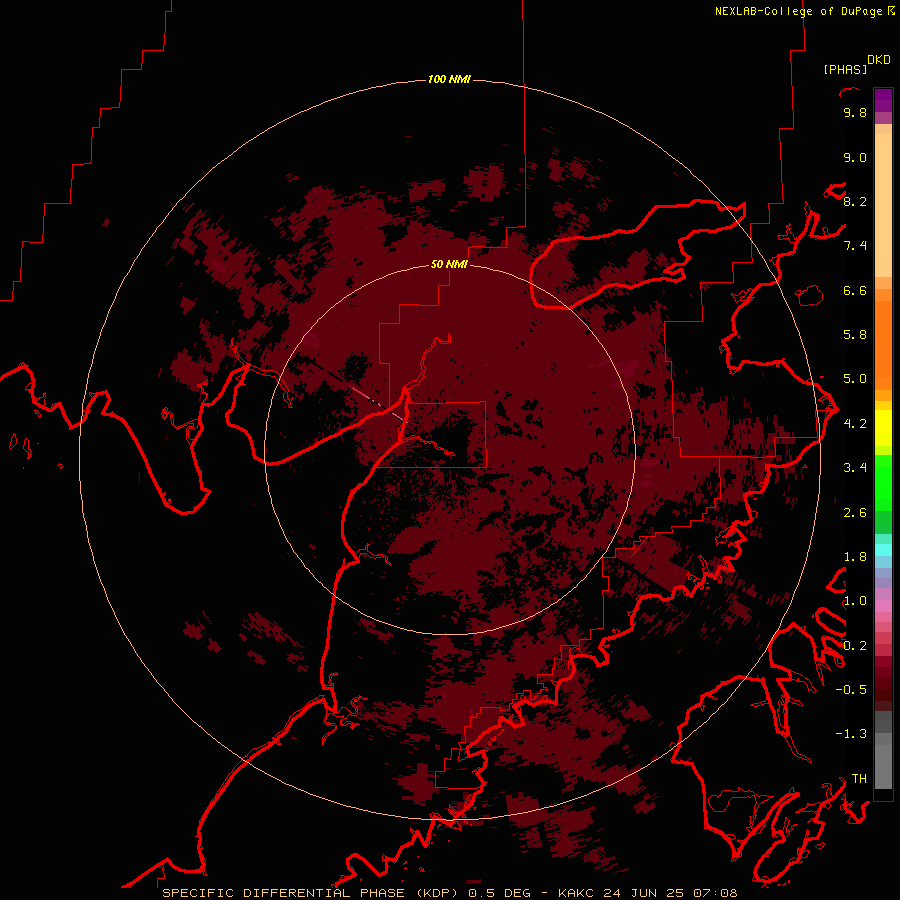This screenshot has height=900, width=900.
Task: Click the [PHAS] label above the color scale
Action: [845, 70]
